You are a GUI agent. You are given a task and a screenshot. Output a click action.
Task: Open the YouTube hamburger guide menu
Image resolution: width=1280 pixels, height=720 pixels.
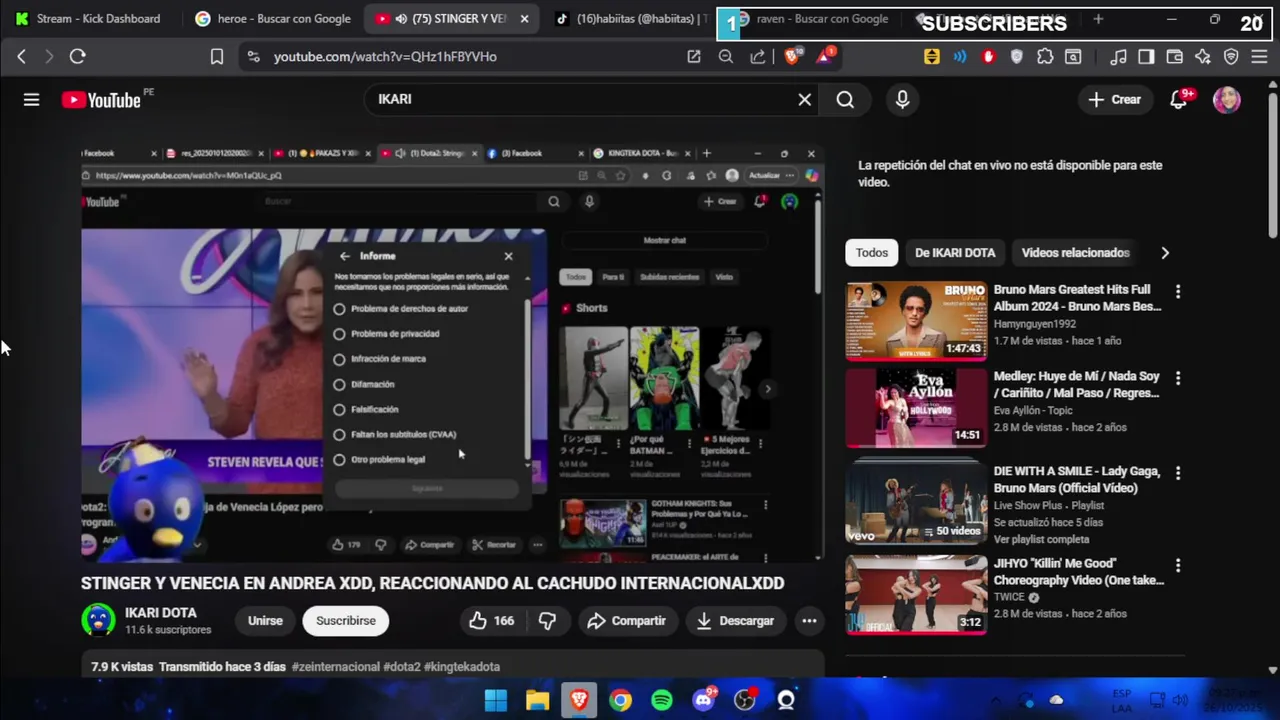click(x=31, y=99)
